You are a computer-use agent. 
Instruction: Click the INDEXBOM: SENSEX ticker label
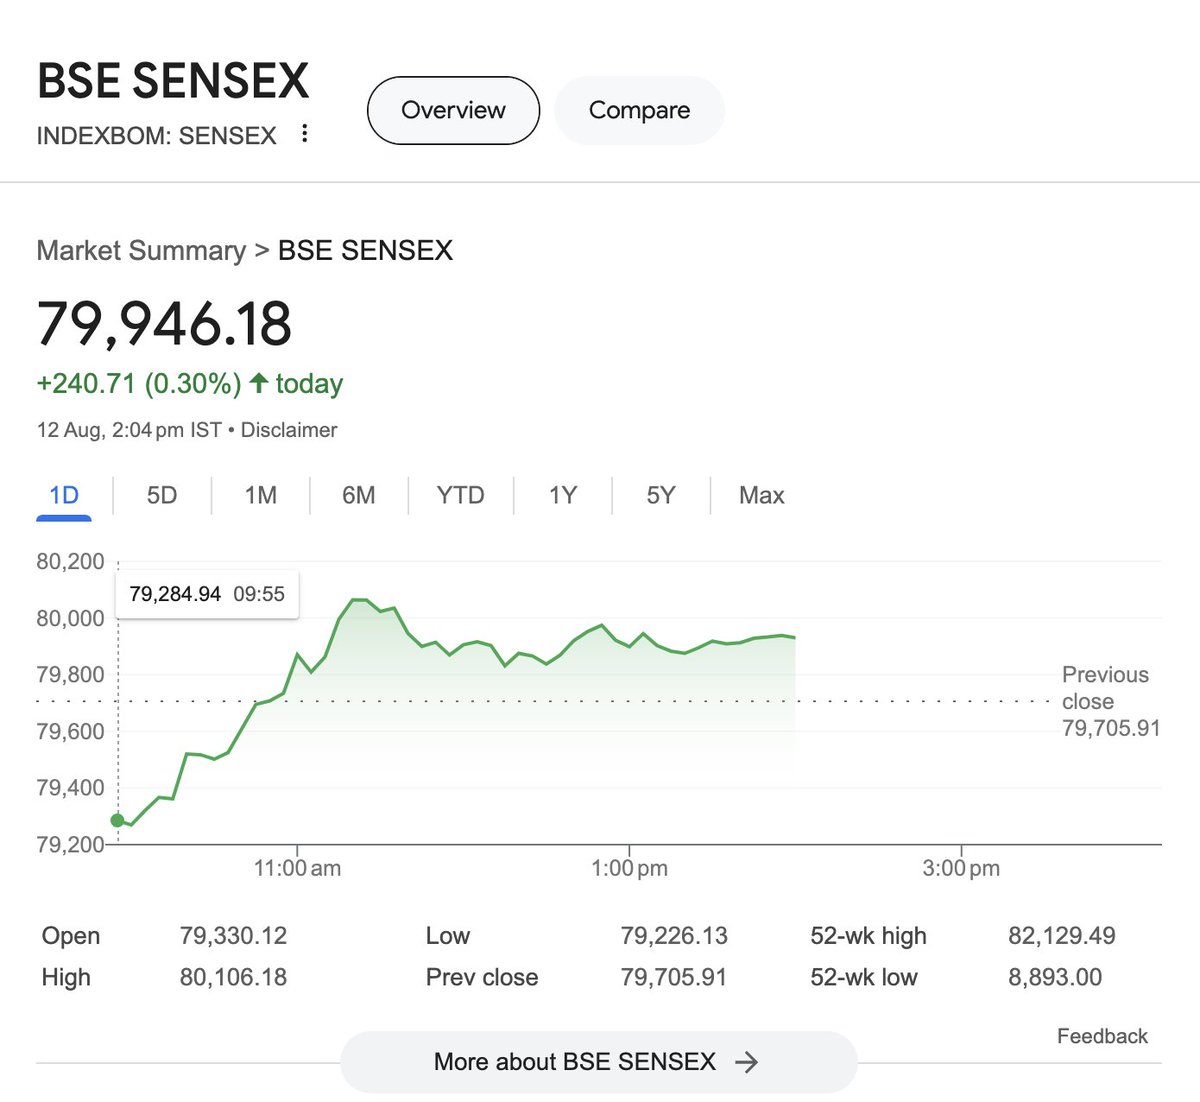pos(157,135)
